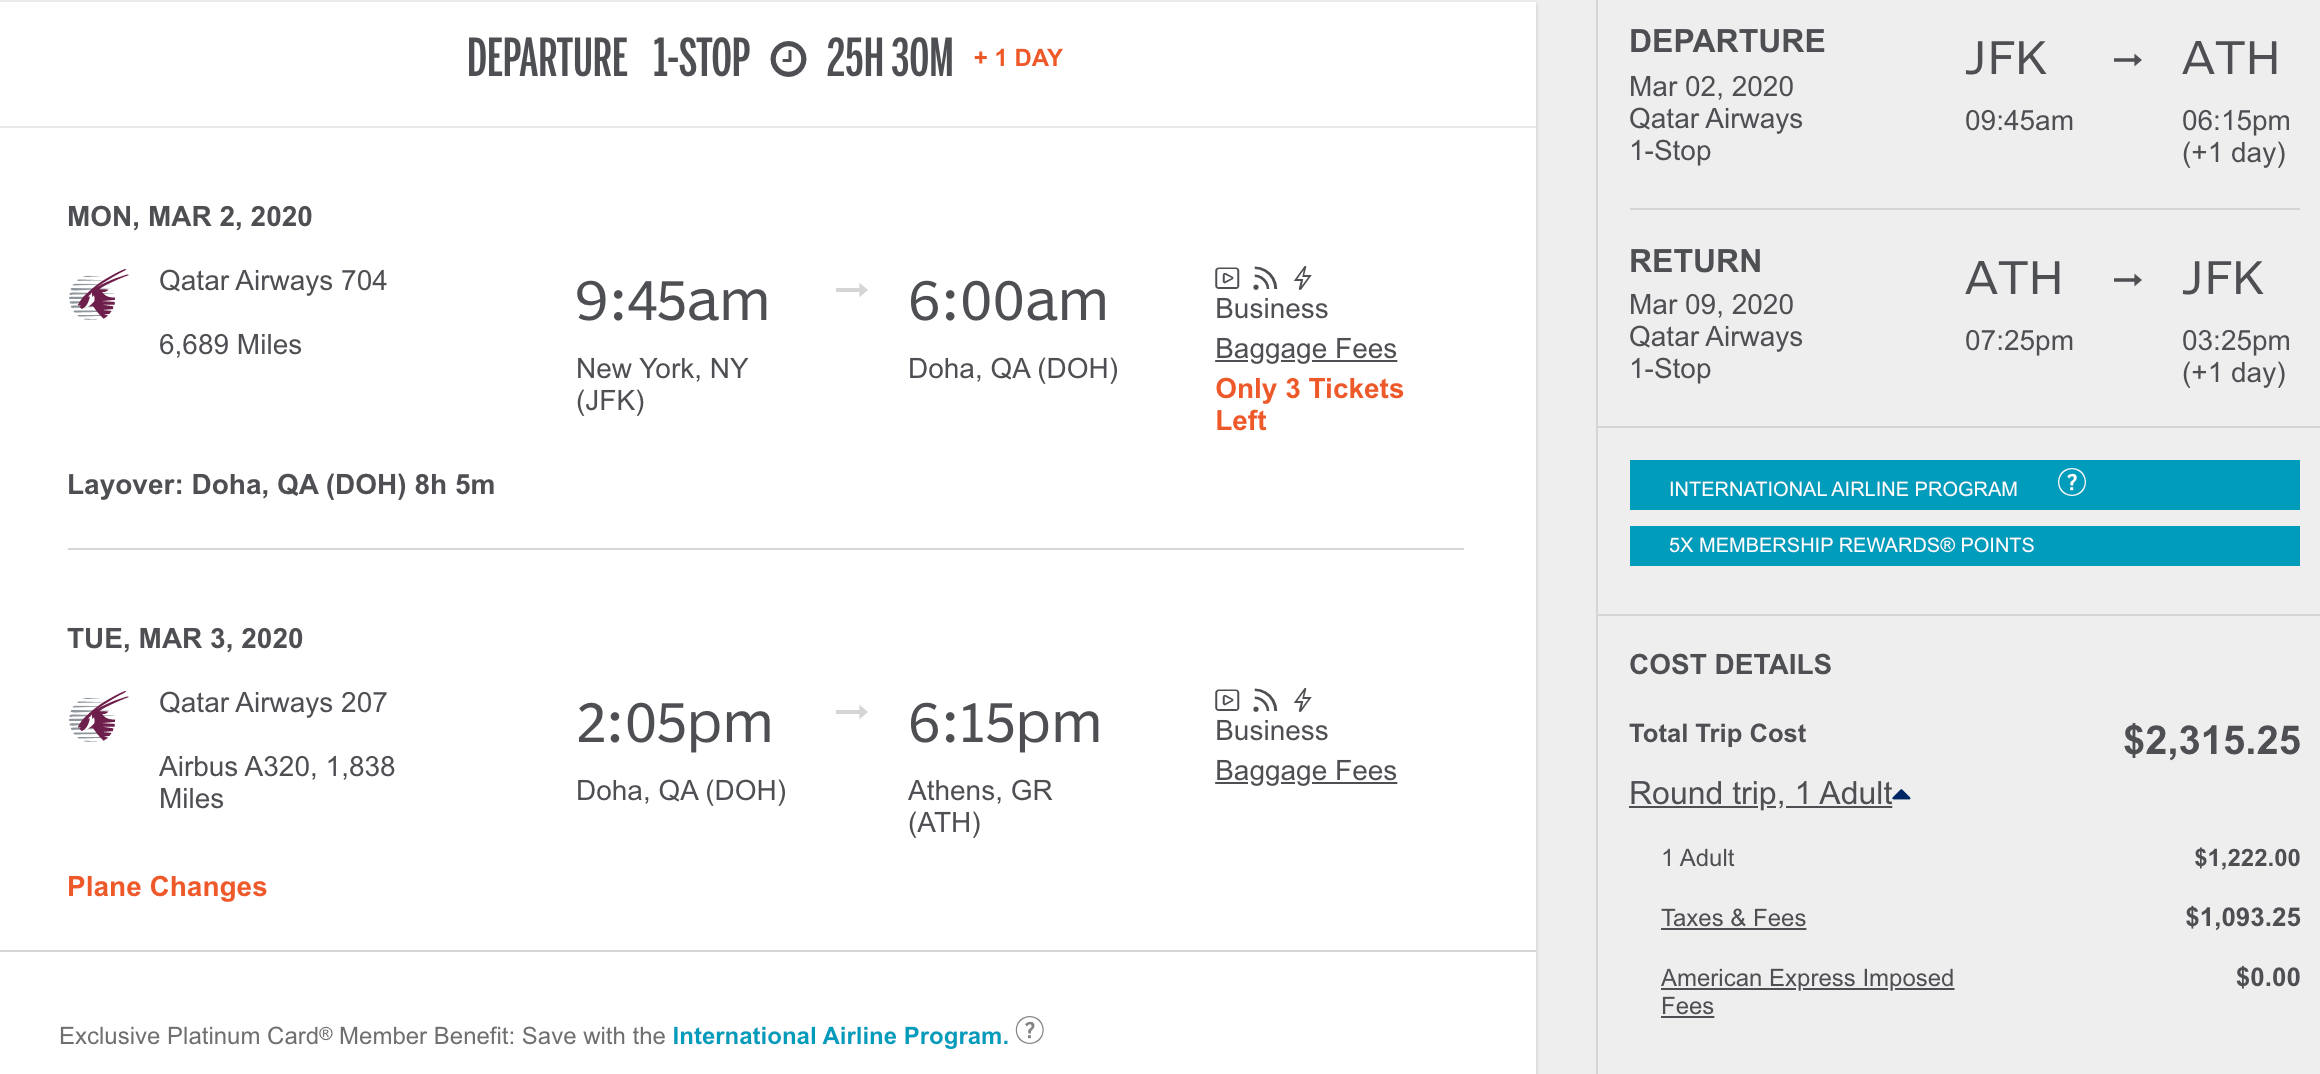Open Baggage Fees for Qatar Airways 704
2320x1074 pixels.
click(1305, 349)
